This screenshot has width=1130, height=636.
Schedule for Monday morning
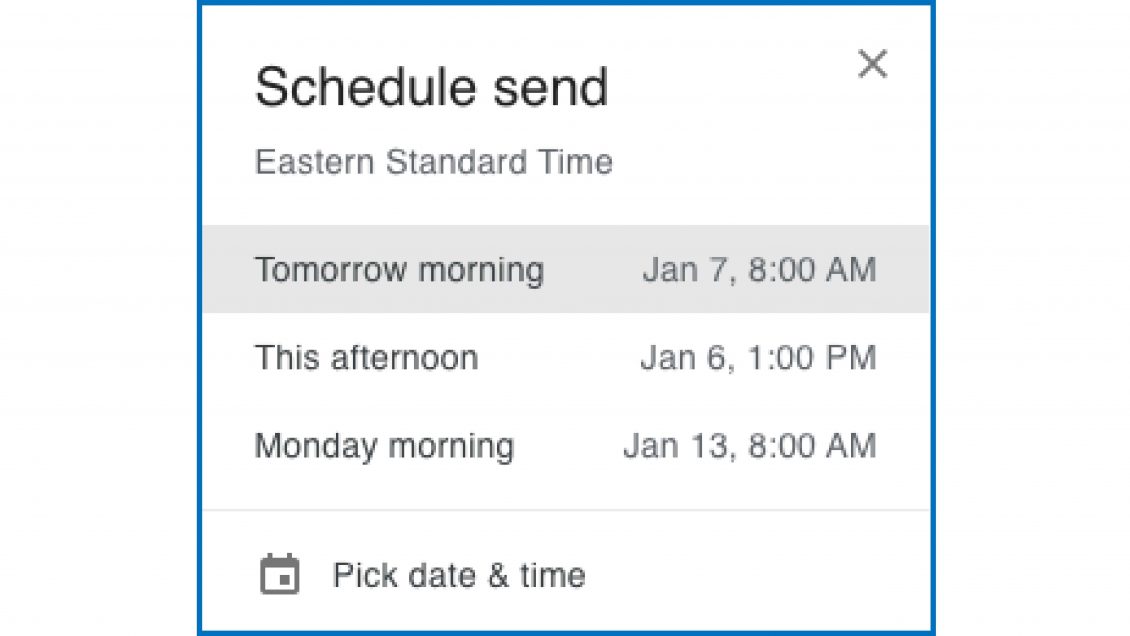click(566, 445)
